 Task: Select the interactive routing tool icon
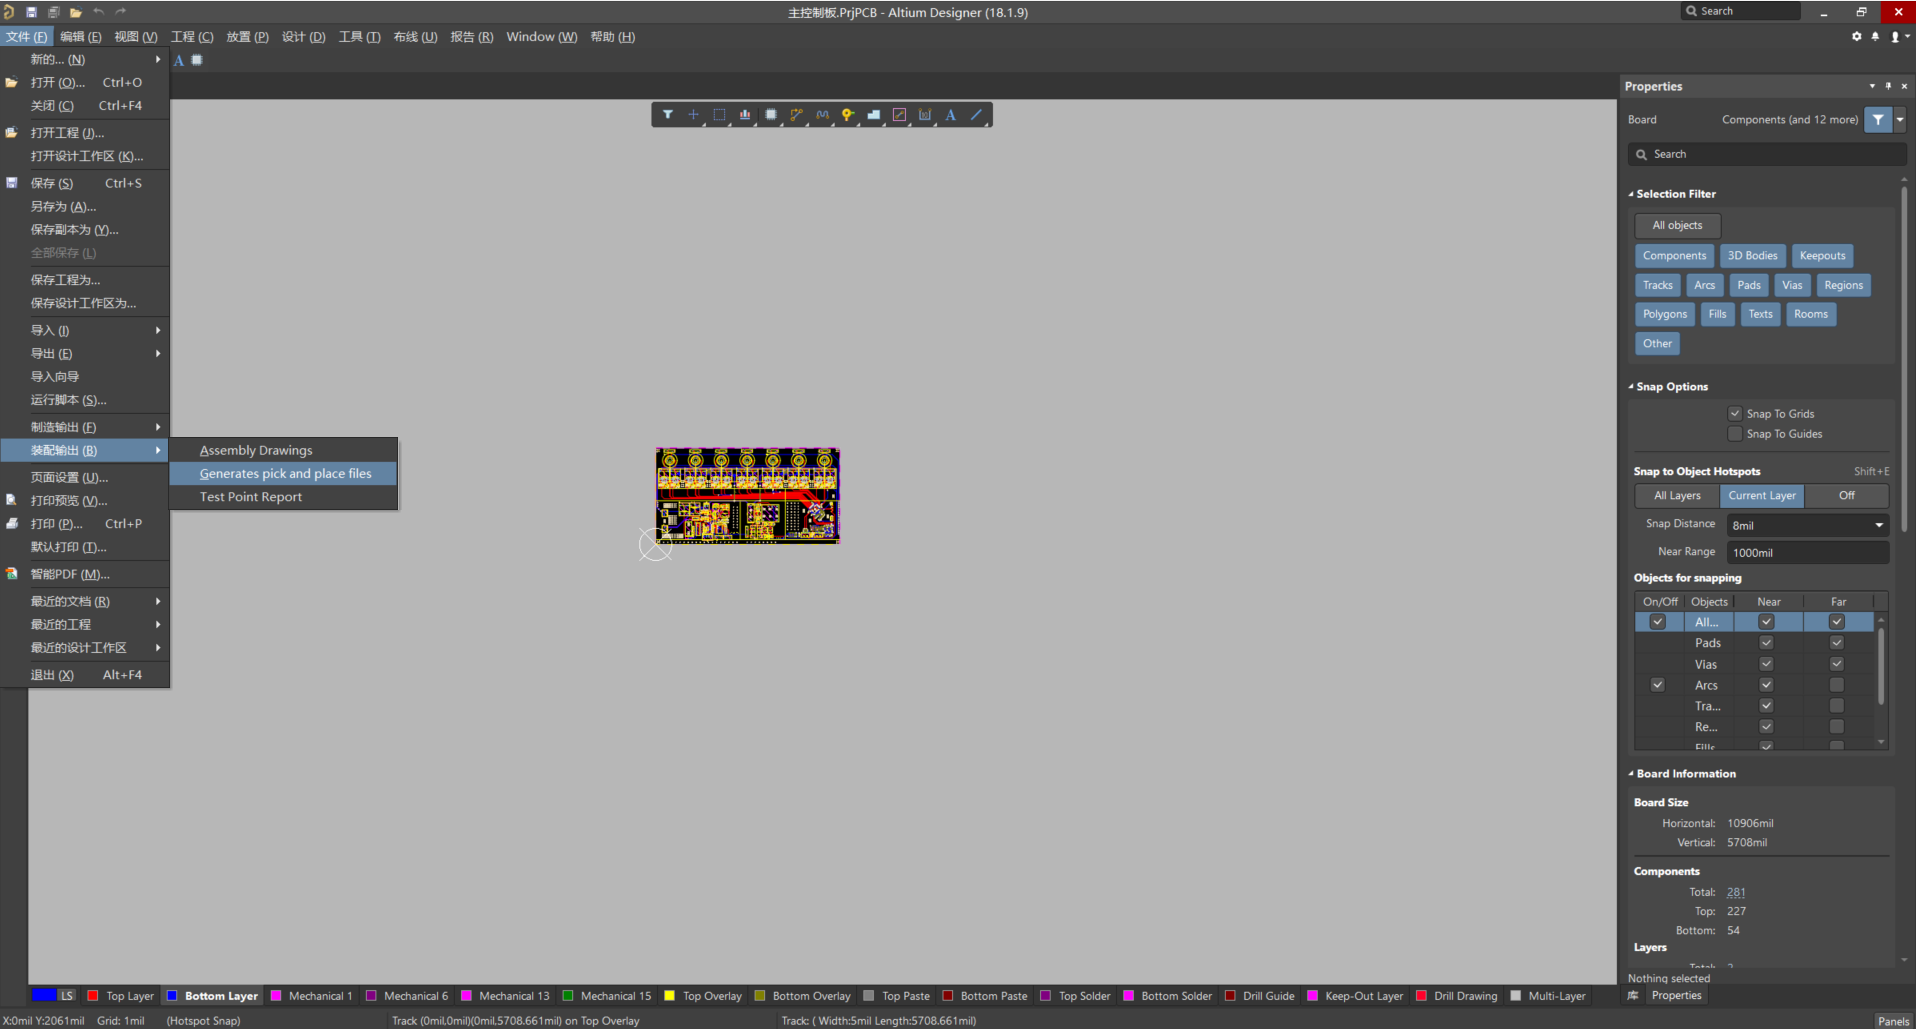pos(796,115)
